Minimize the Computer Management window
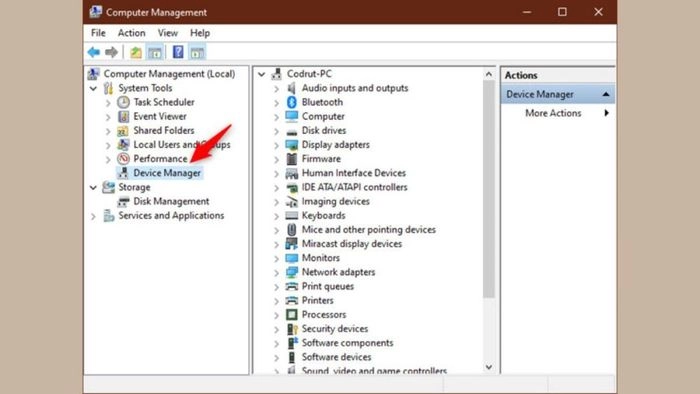Screen dimensions: 700x394 (x=527, y=12)
